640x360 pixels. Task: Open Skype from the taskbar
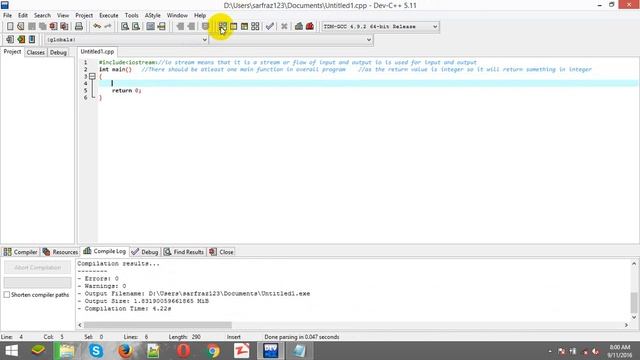tap(96, 351)
